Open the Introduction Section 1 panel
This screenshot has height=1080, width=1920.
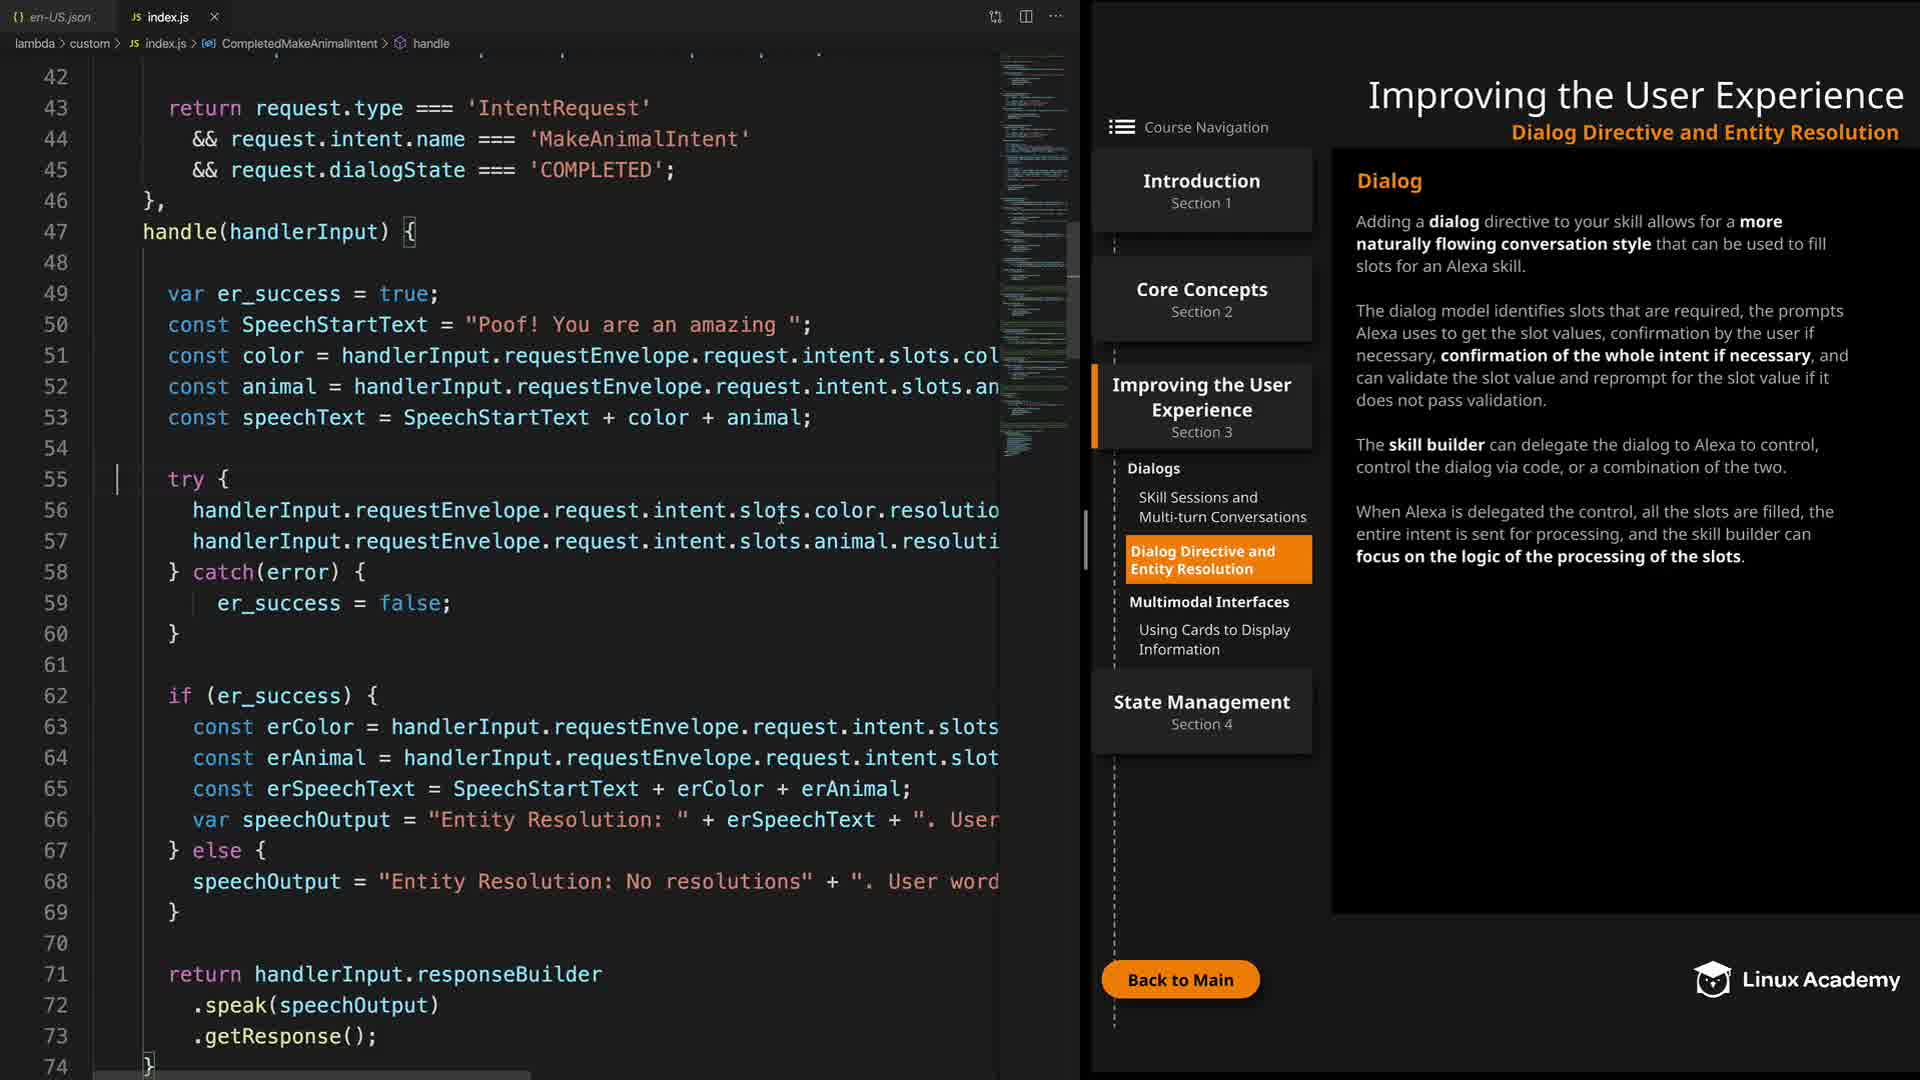pos(1201,190)
